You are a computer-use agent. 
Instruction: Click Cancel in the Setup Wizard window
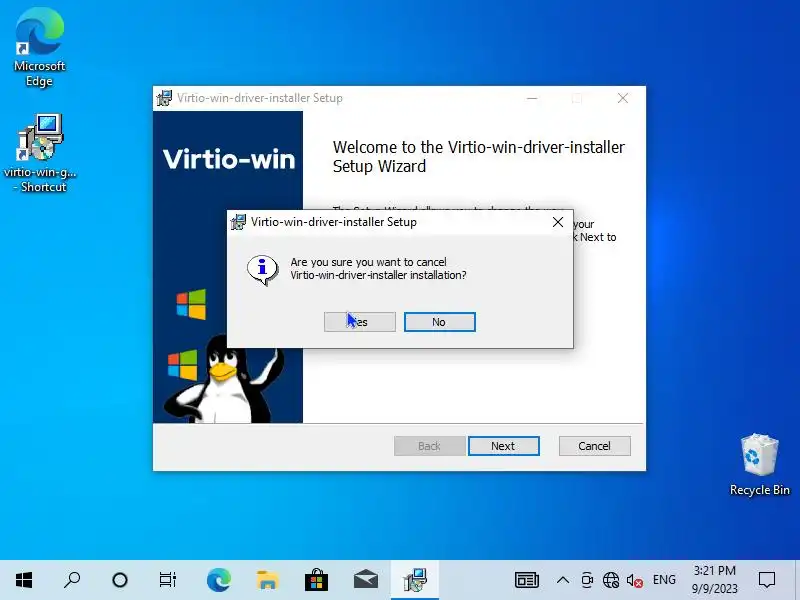click(x=594, y=446)
